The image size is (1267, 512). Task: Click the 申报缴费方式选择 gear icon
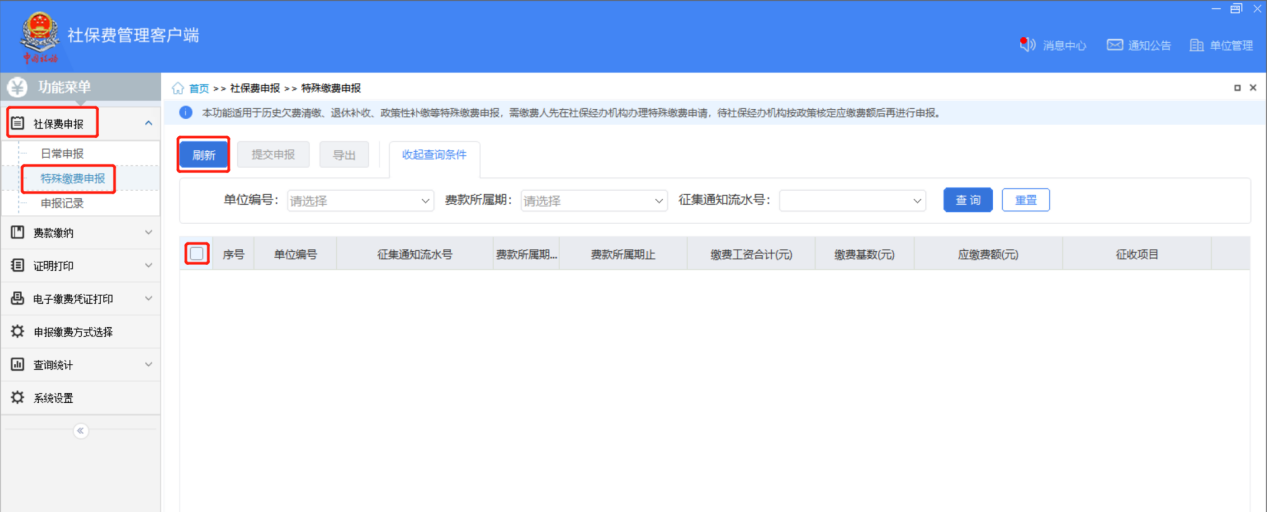17,332
